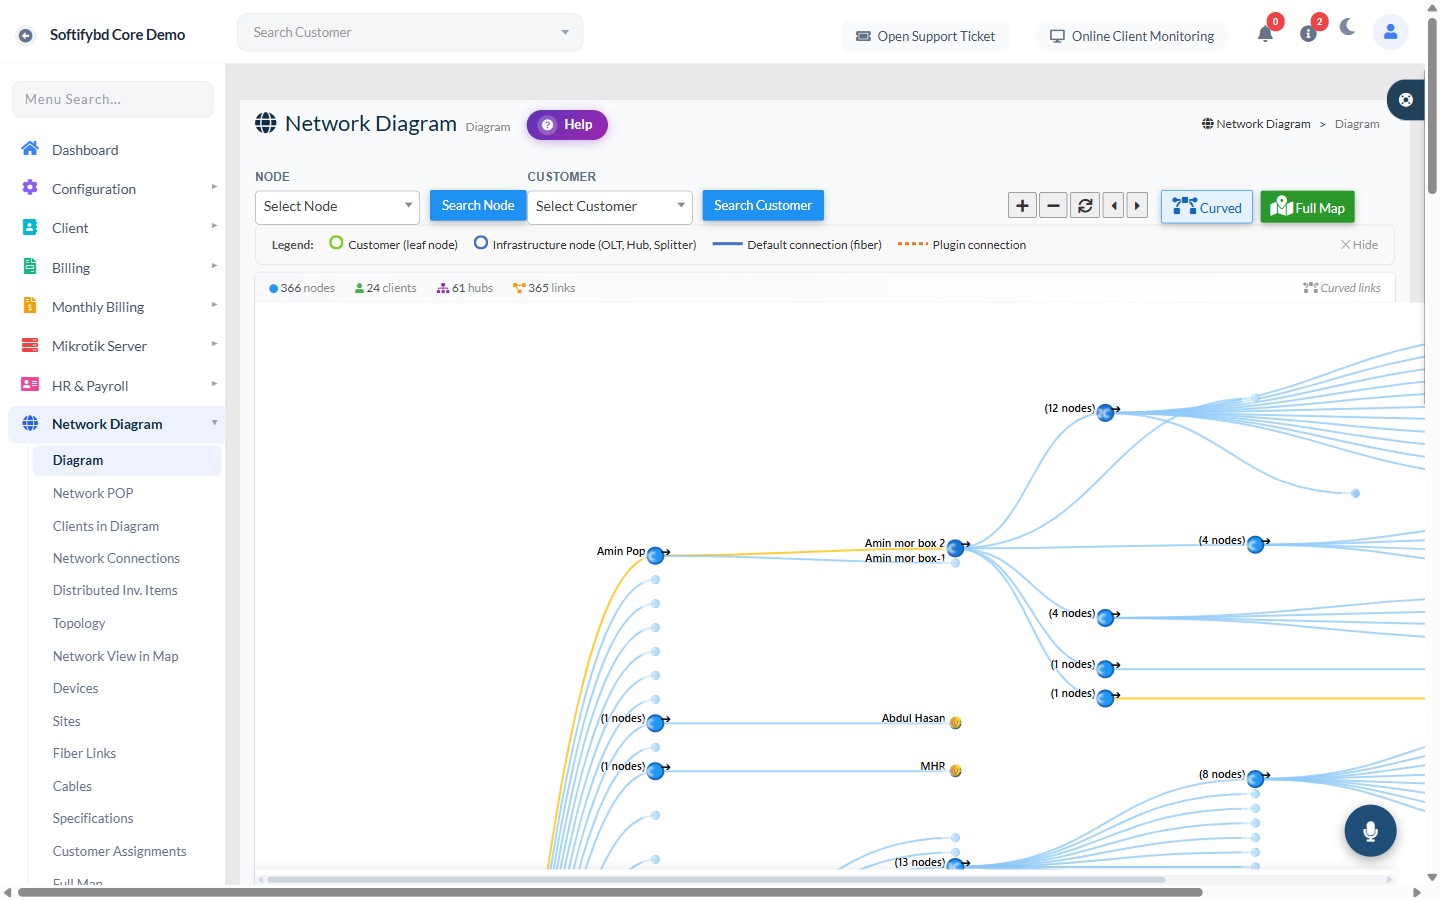Image resolution: width=1440 pixels, height=900 pixels.
Task: Toggle Curved links mode
Action: tap(1207, 207)
